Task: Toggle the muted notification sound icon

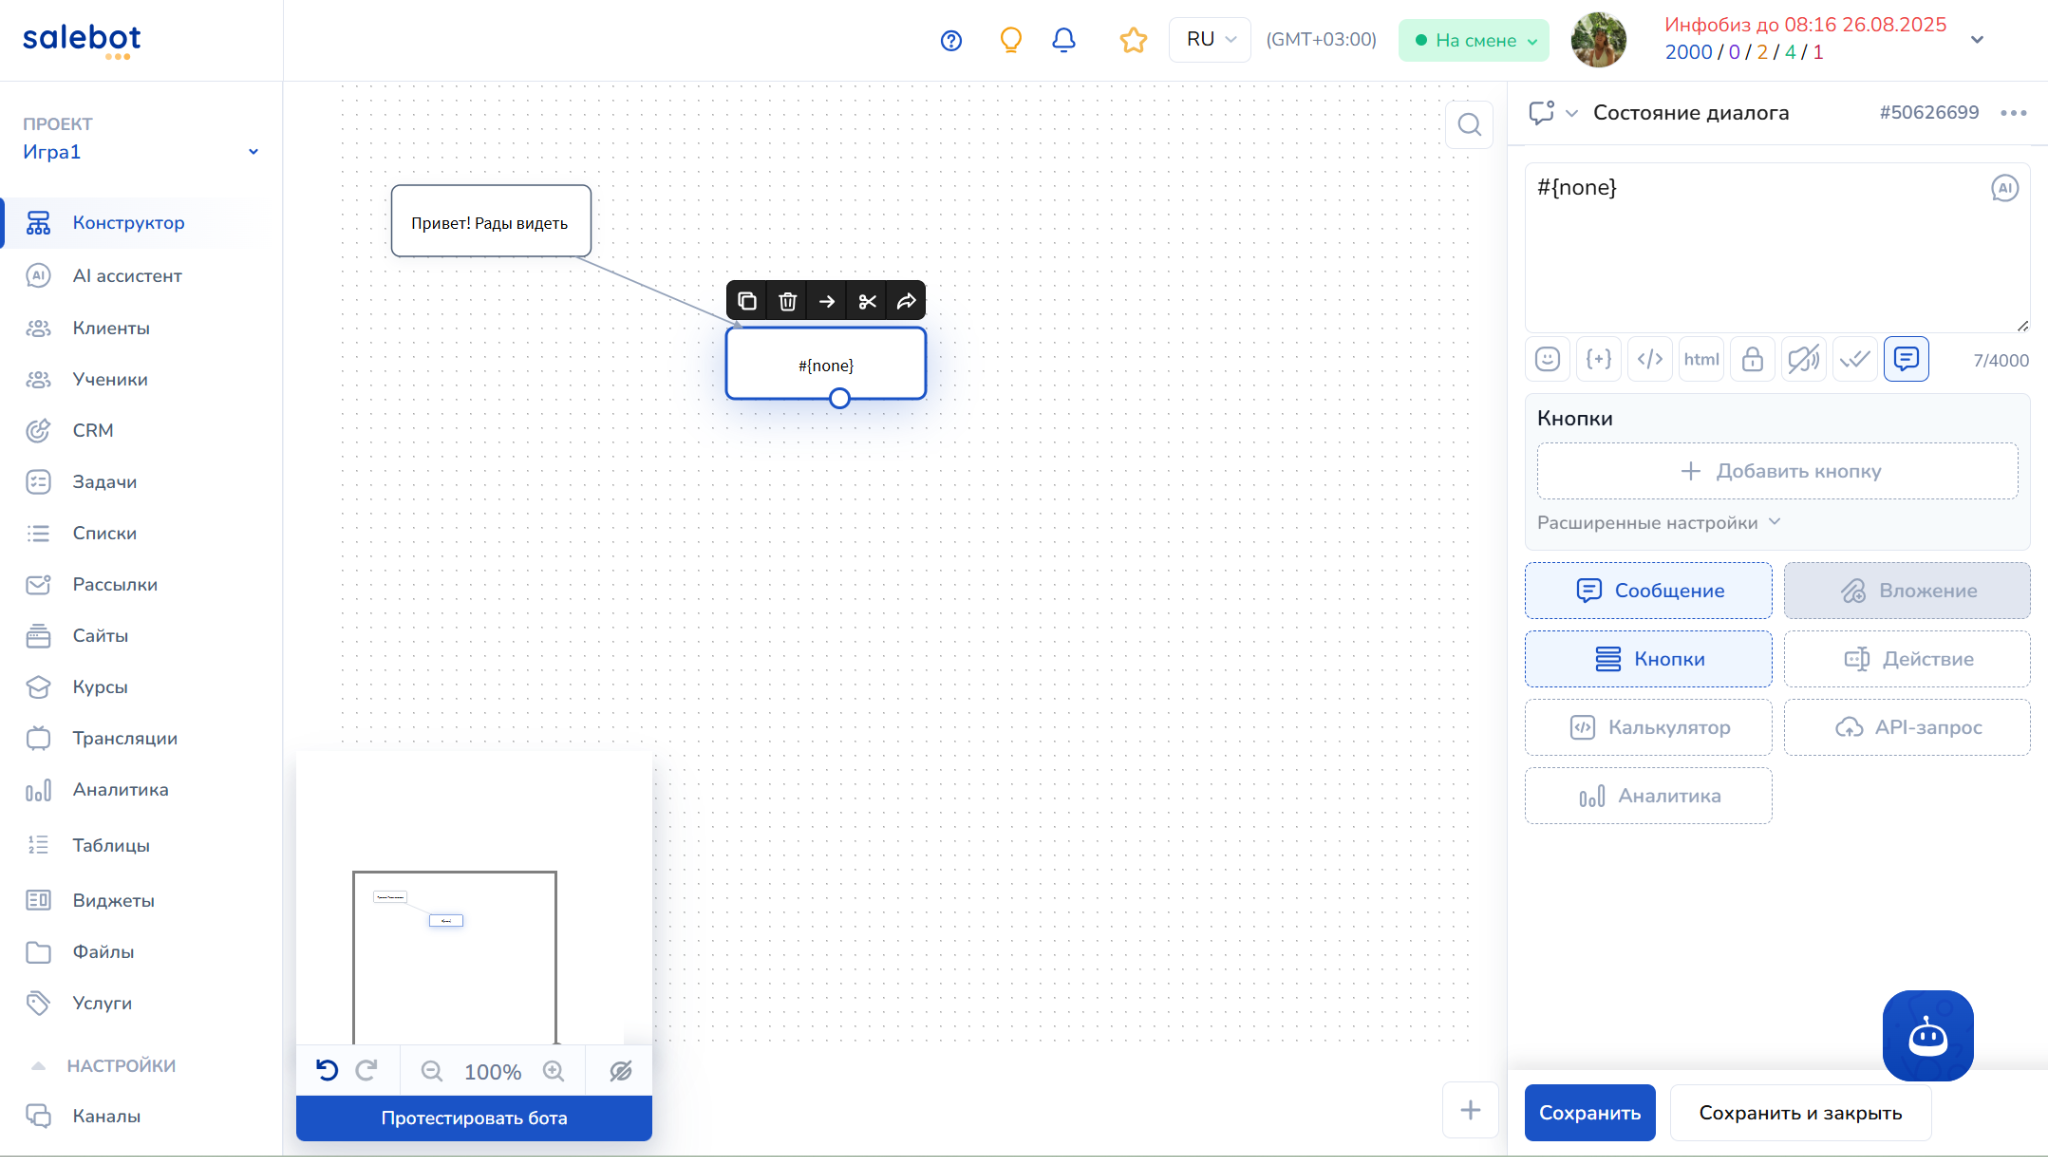Action: (1803, 359)
